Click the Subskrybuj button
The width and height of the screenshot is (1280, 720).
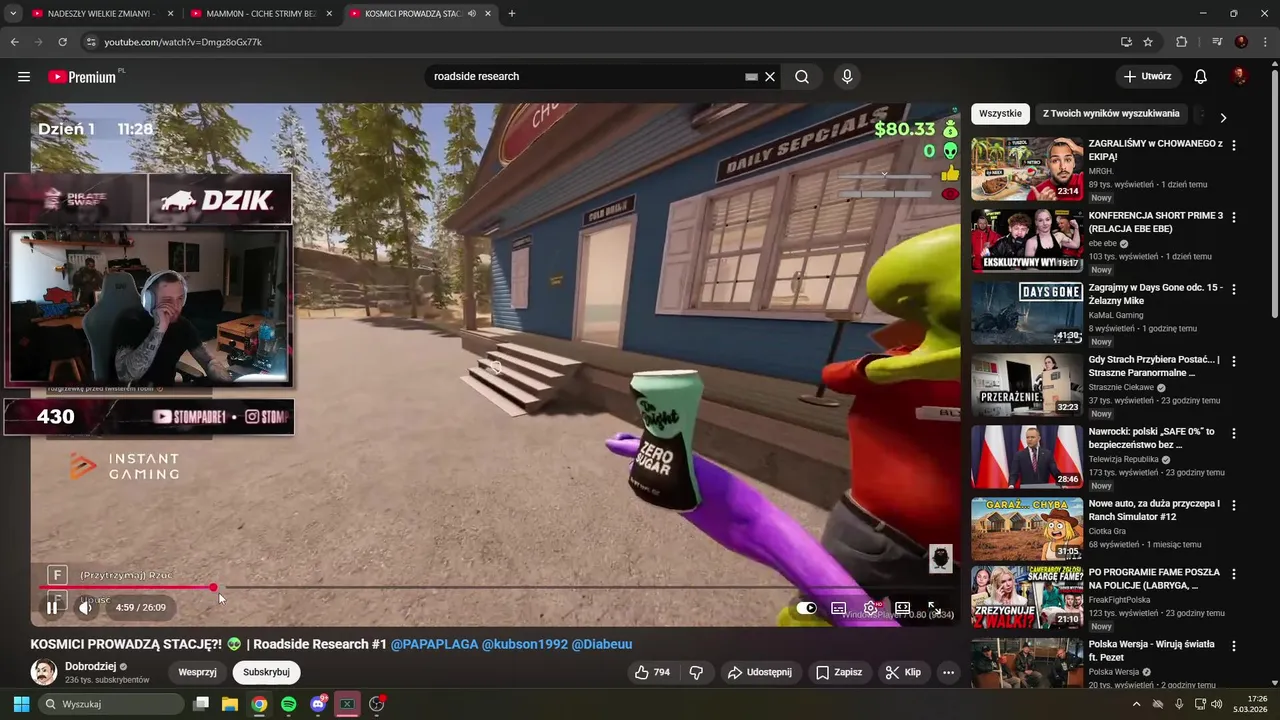[266, 673]
